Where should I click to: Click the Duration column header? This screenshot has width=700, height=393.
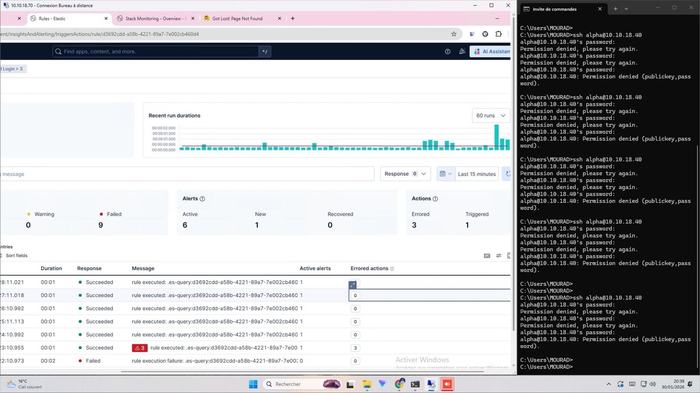pos(51,268)
